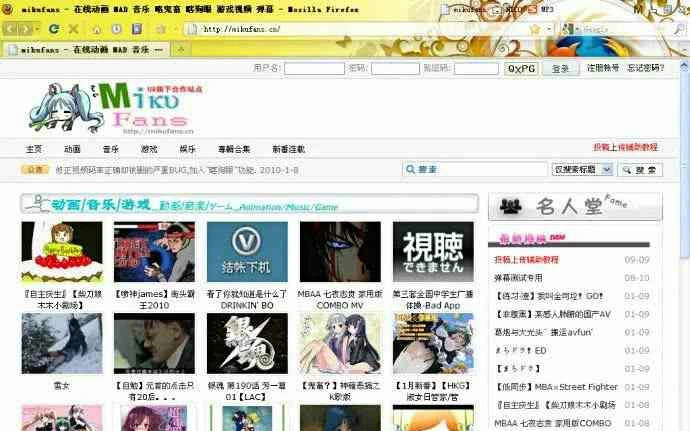Open the back/forward history dropdown arrow
Viewport: 690px width, 431px height.
(x=37, y=29)
